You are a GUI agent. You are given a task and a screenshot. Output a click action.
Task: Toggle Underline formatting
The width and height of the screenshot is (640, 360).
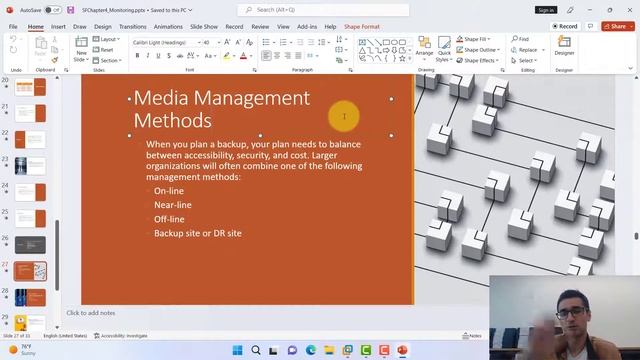pos(158,56)
